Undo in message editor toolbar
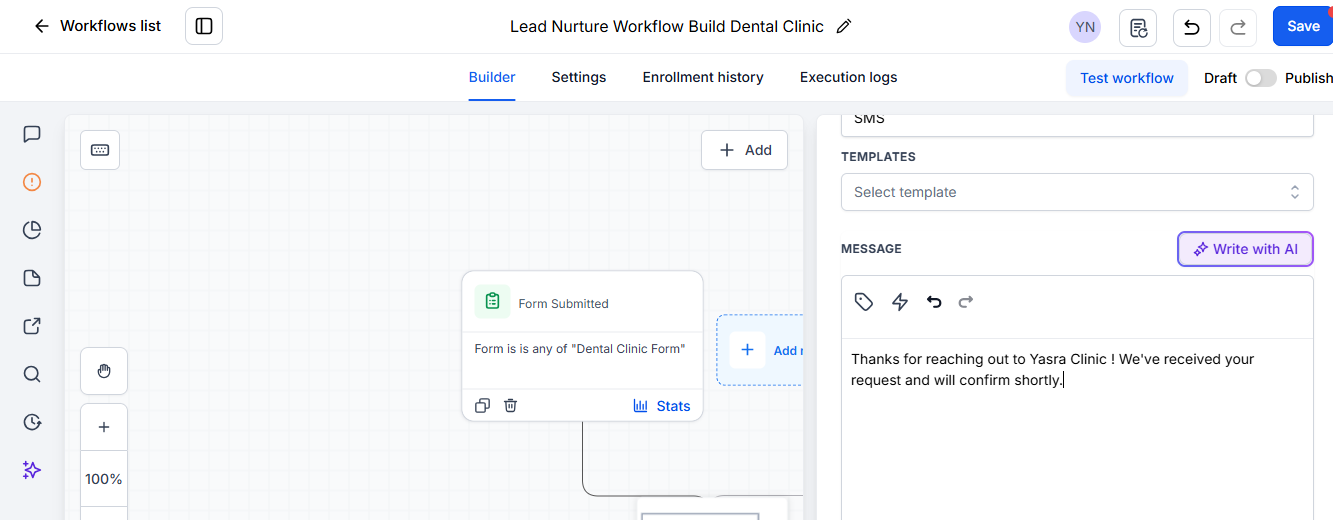The width and height of the screenshot is (1333, 520). tap(934, 301)
